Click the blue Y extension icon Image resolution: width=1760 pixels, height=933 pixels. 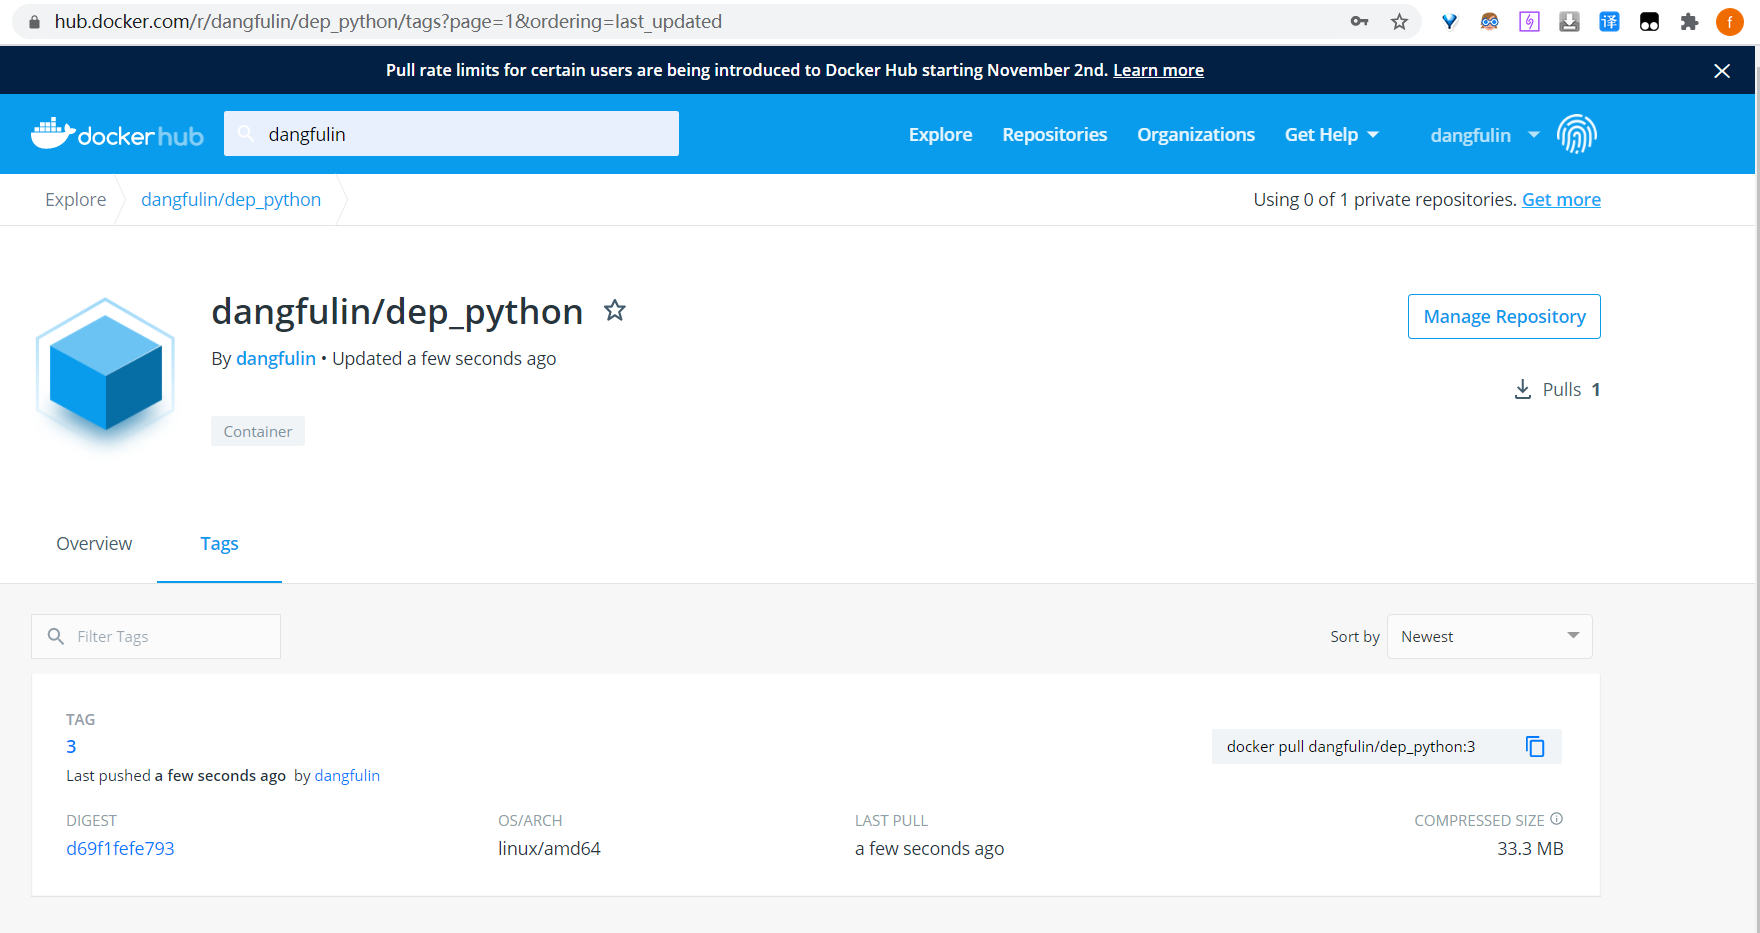tap(1449, 22)
